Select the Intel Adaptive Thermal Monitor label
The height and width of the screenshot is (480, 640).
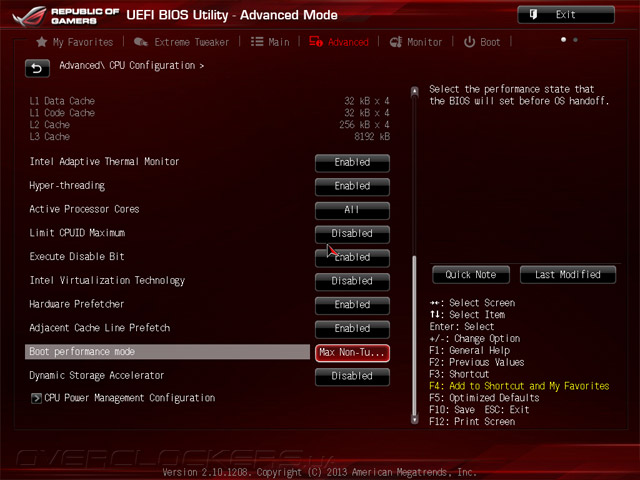click(104, 162)
